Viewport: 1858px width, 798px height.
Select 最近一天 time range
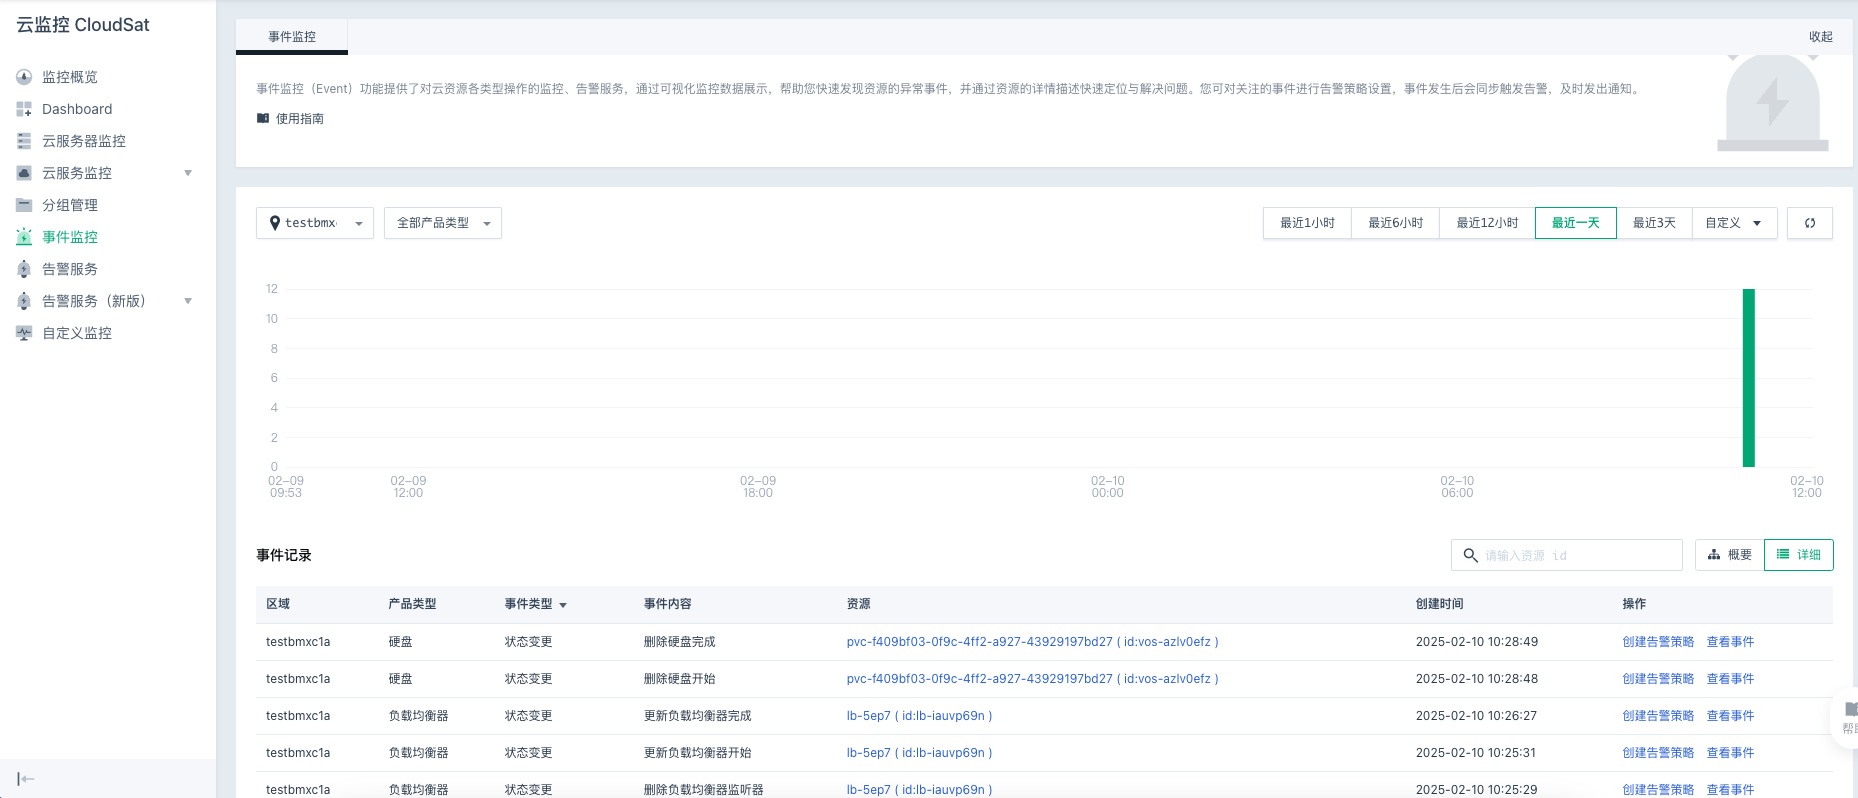point(1576,223)
